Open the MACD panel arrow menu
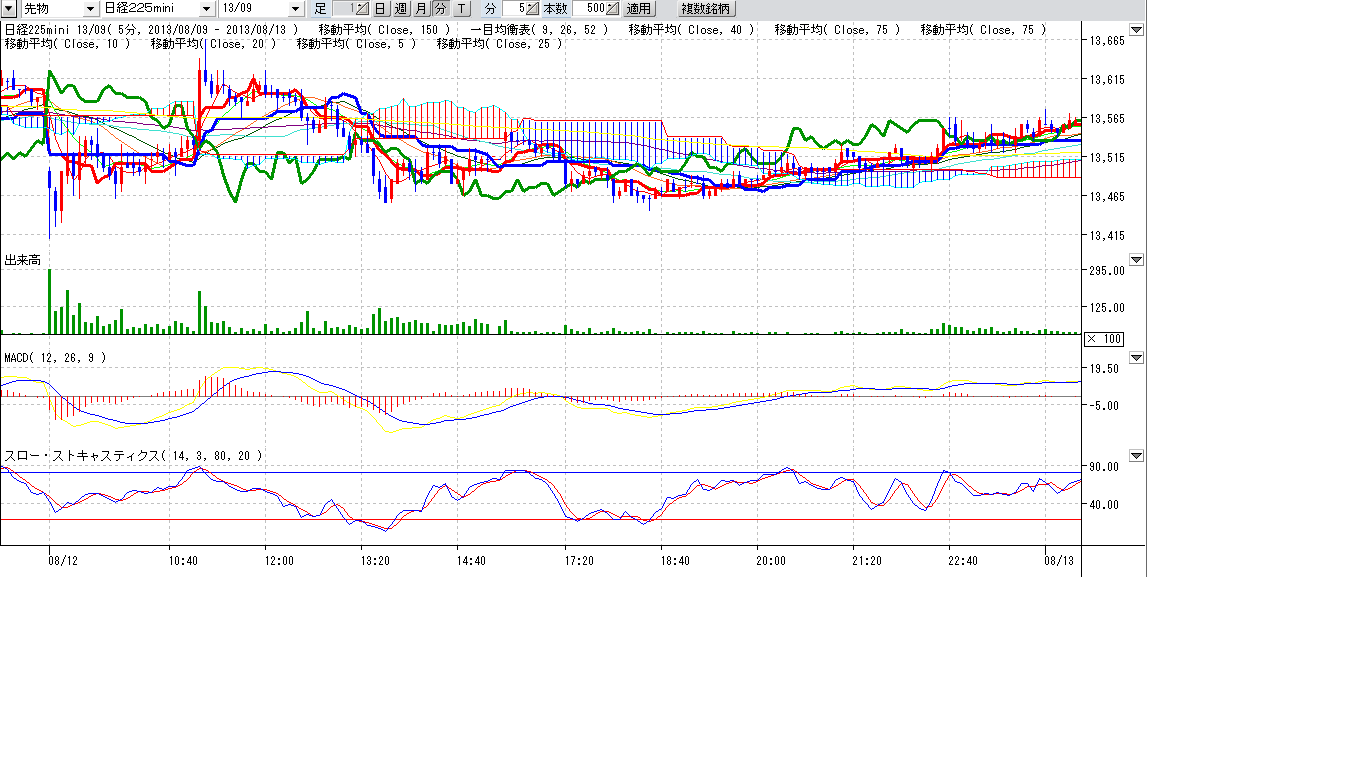The height and width of the screenshot is (768, 1366). (x=1136, y=357)
